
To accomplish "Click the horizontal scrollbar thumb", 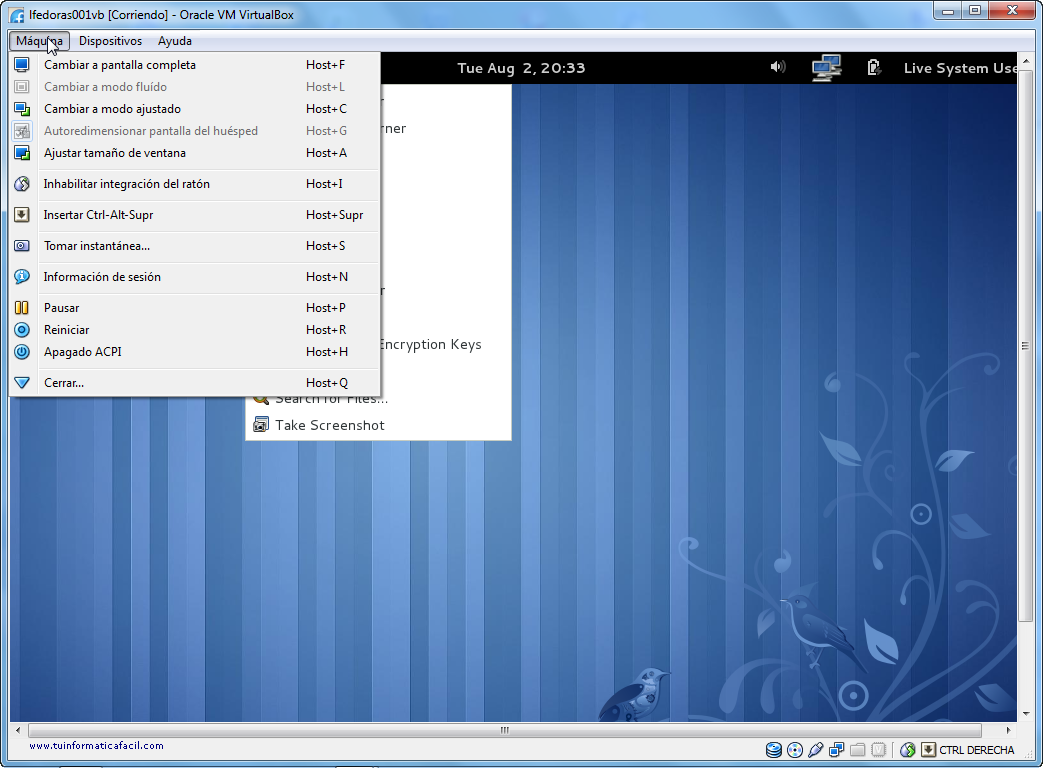I will coord(505,730).
